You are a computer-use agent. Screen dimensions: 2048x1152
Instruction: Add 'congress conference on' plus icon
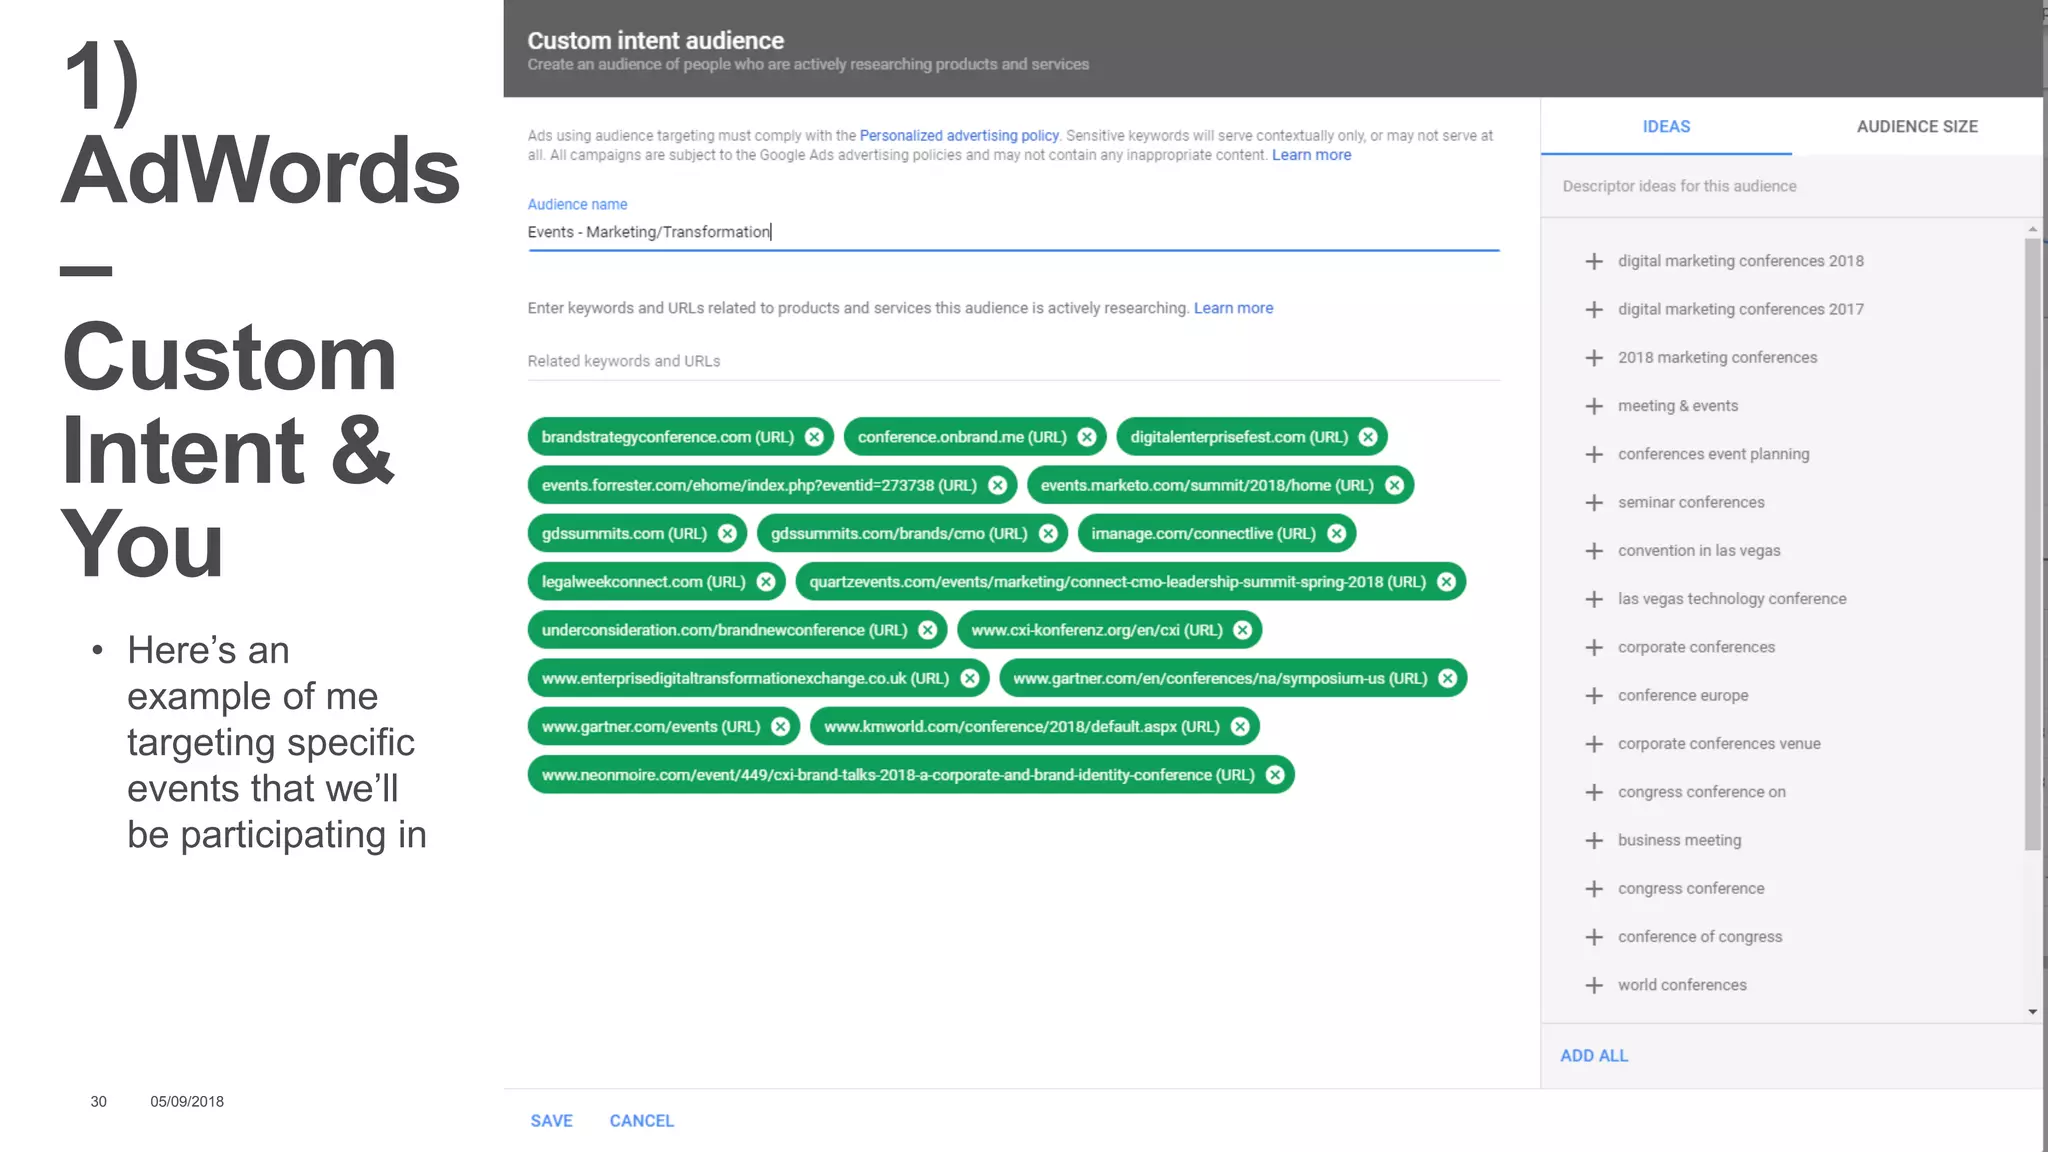pyautogui.click(x=1594, y=792)
